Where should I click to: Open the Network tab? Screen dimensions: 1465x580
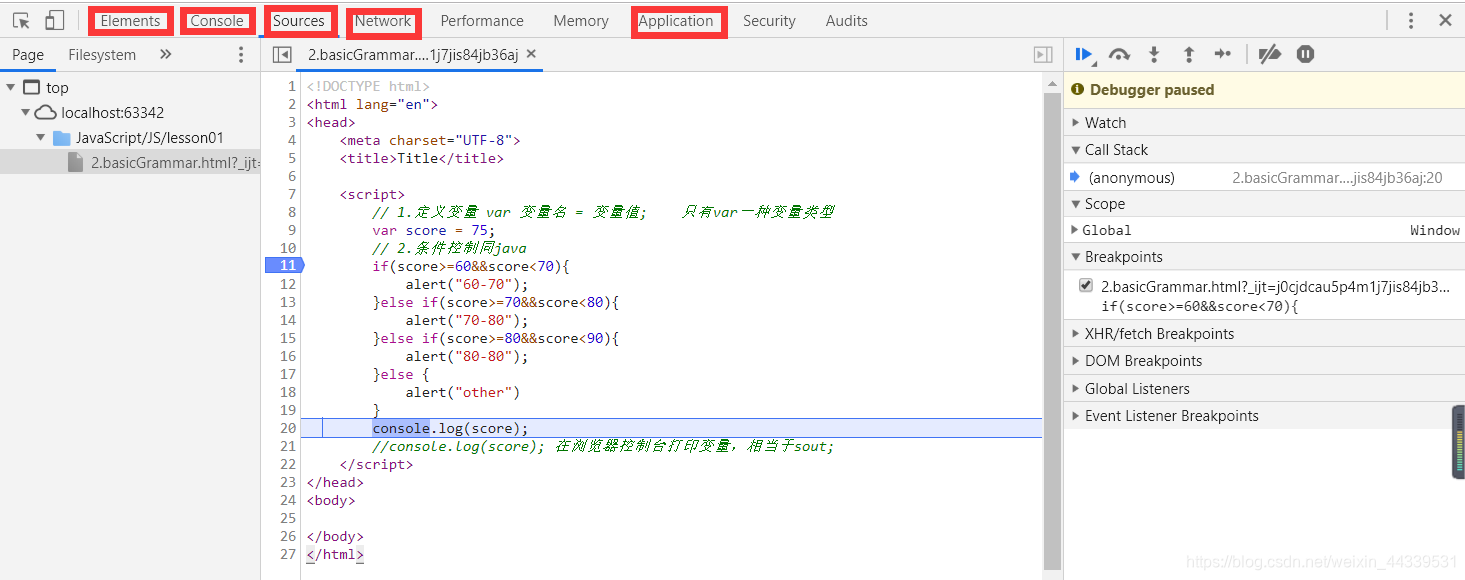click(x=383, y=21)
